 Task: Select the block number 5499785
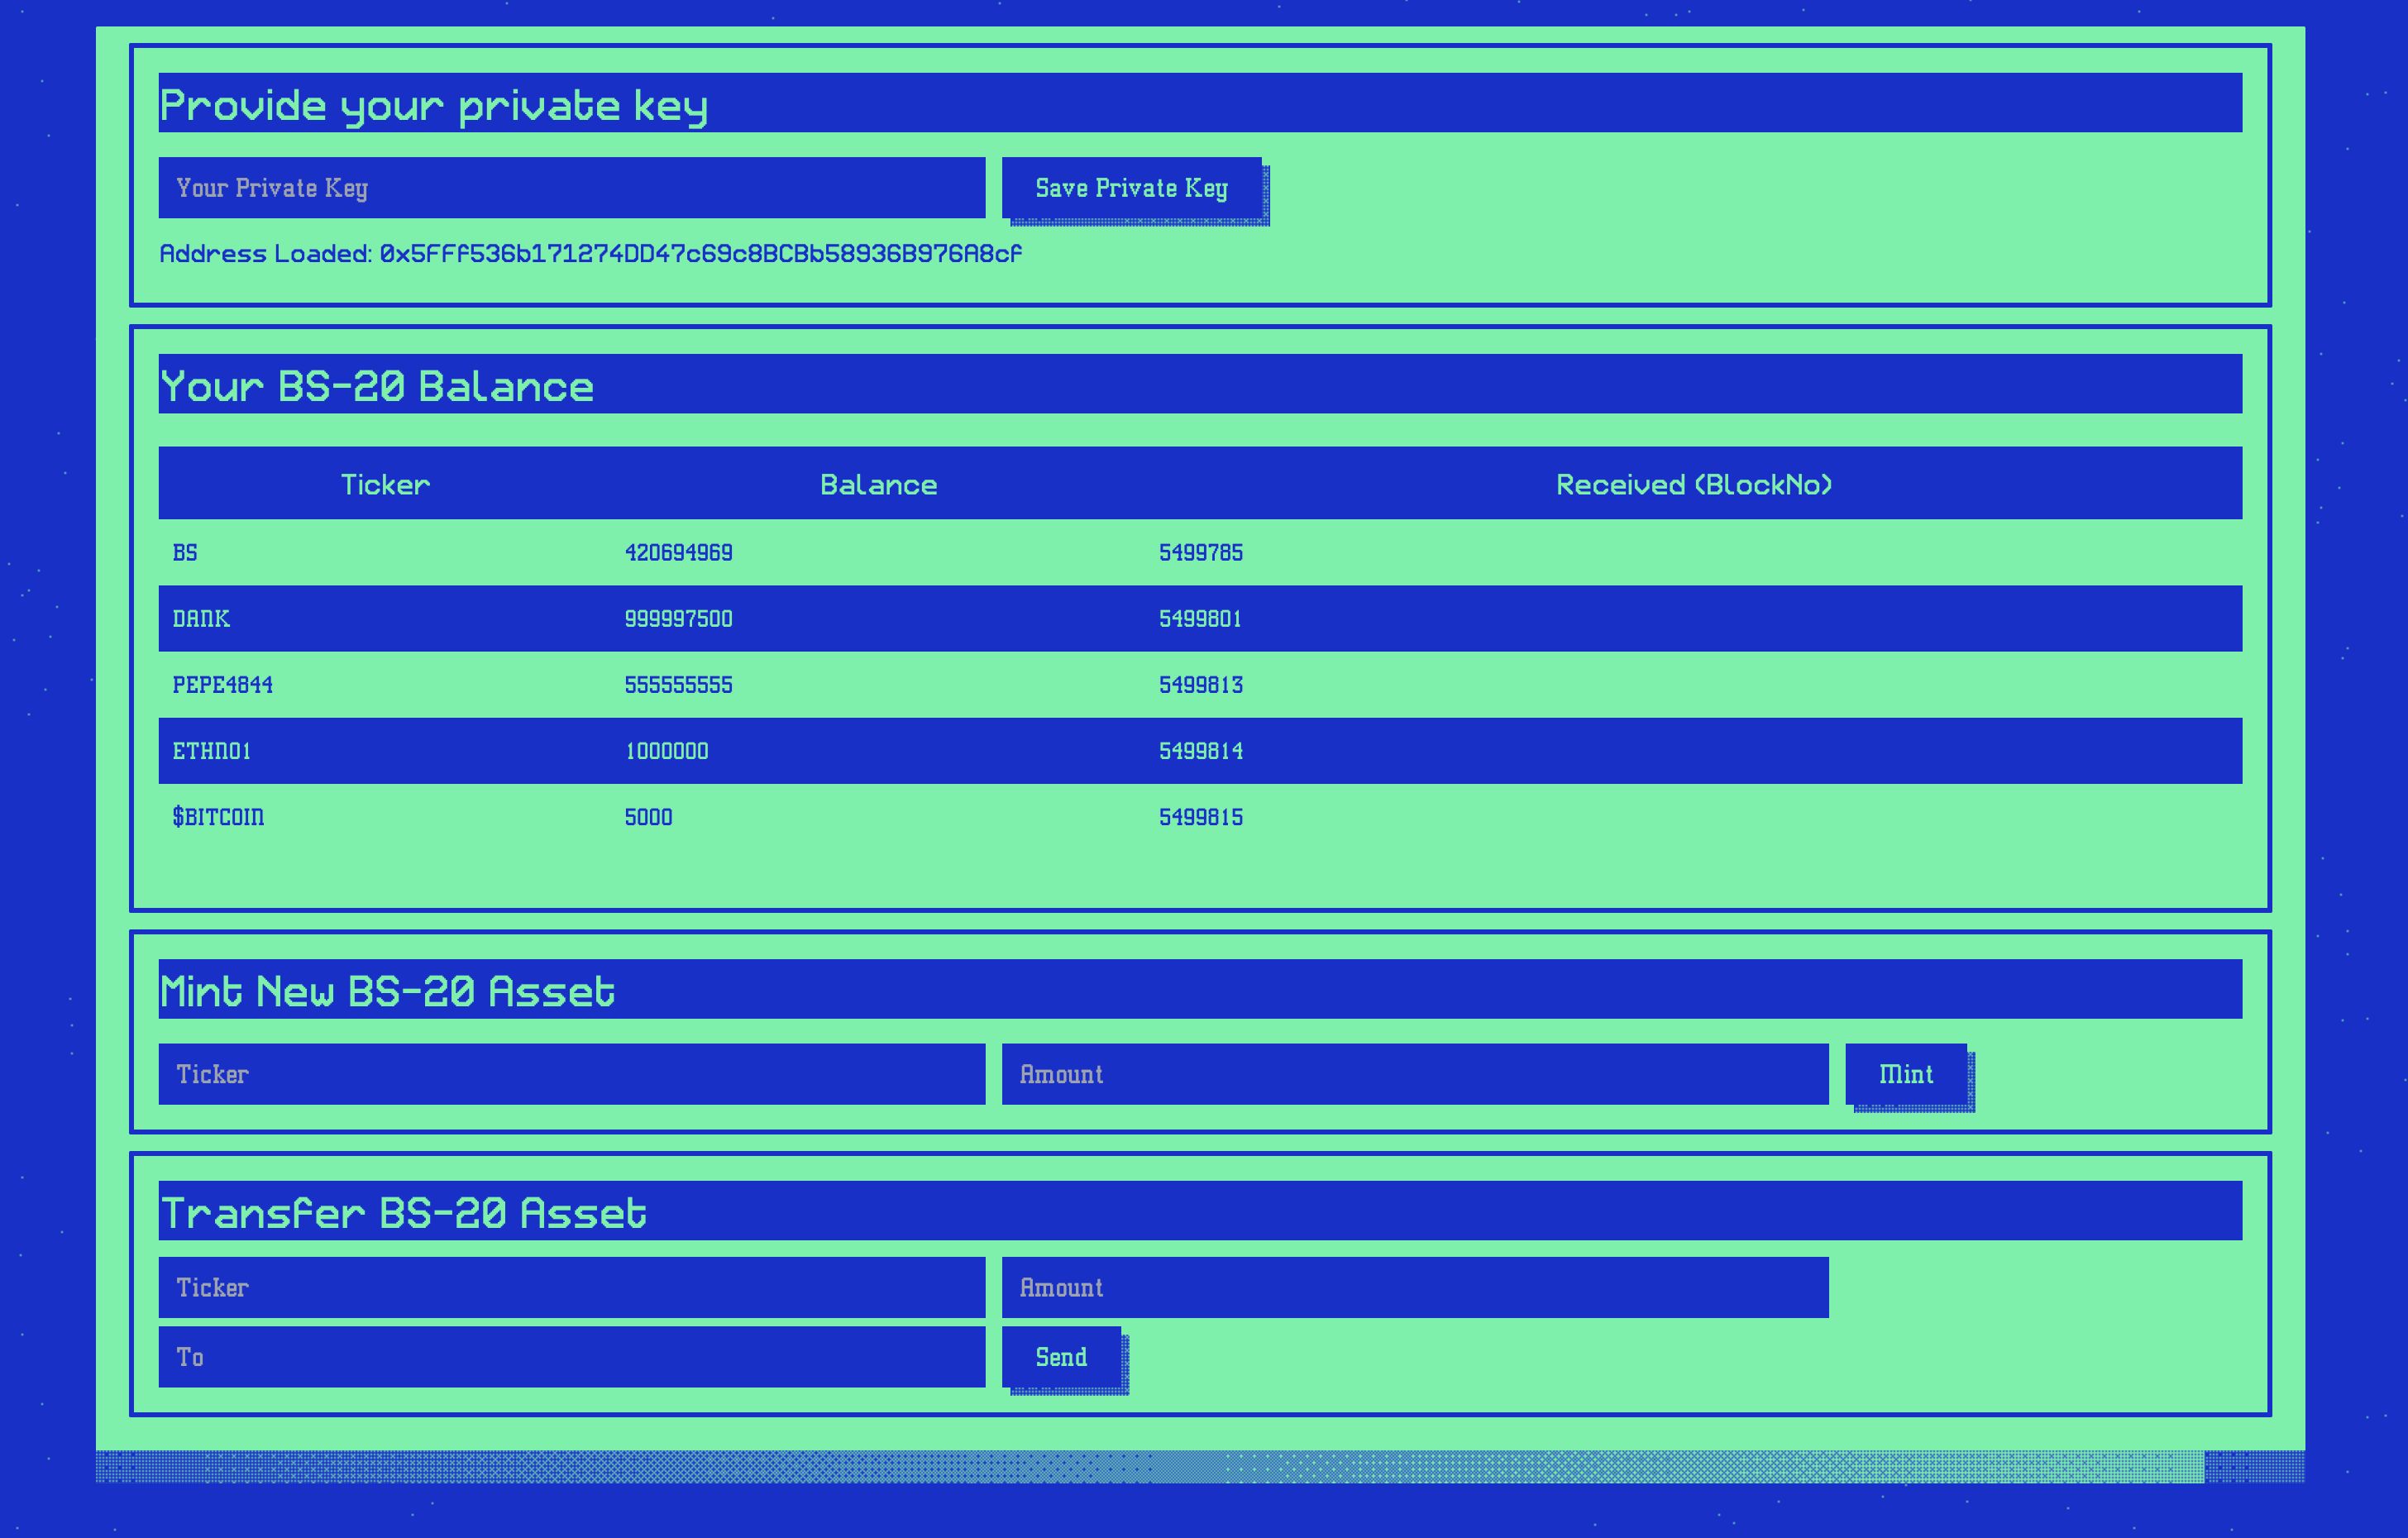[x=1201, y=552]
